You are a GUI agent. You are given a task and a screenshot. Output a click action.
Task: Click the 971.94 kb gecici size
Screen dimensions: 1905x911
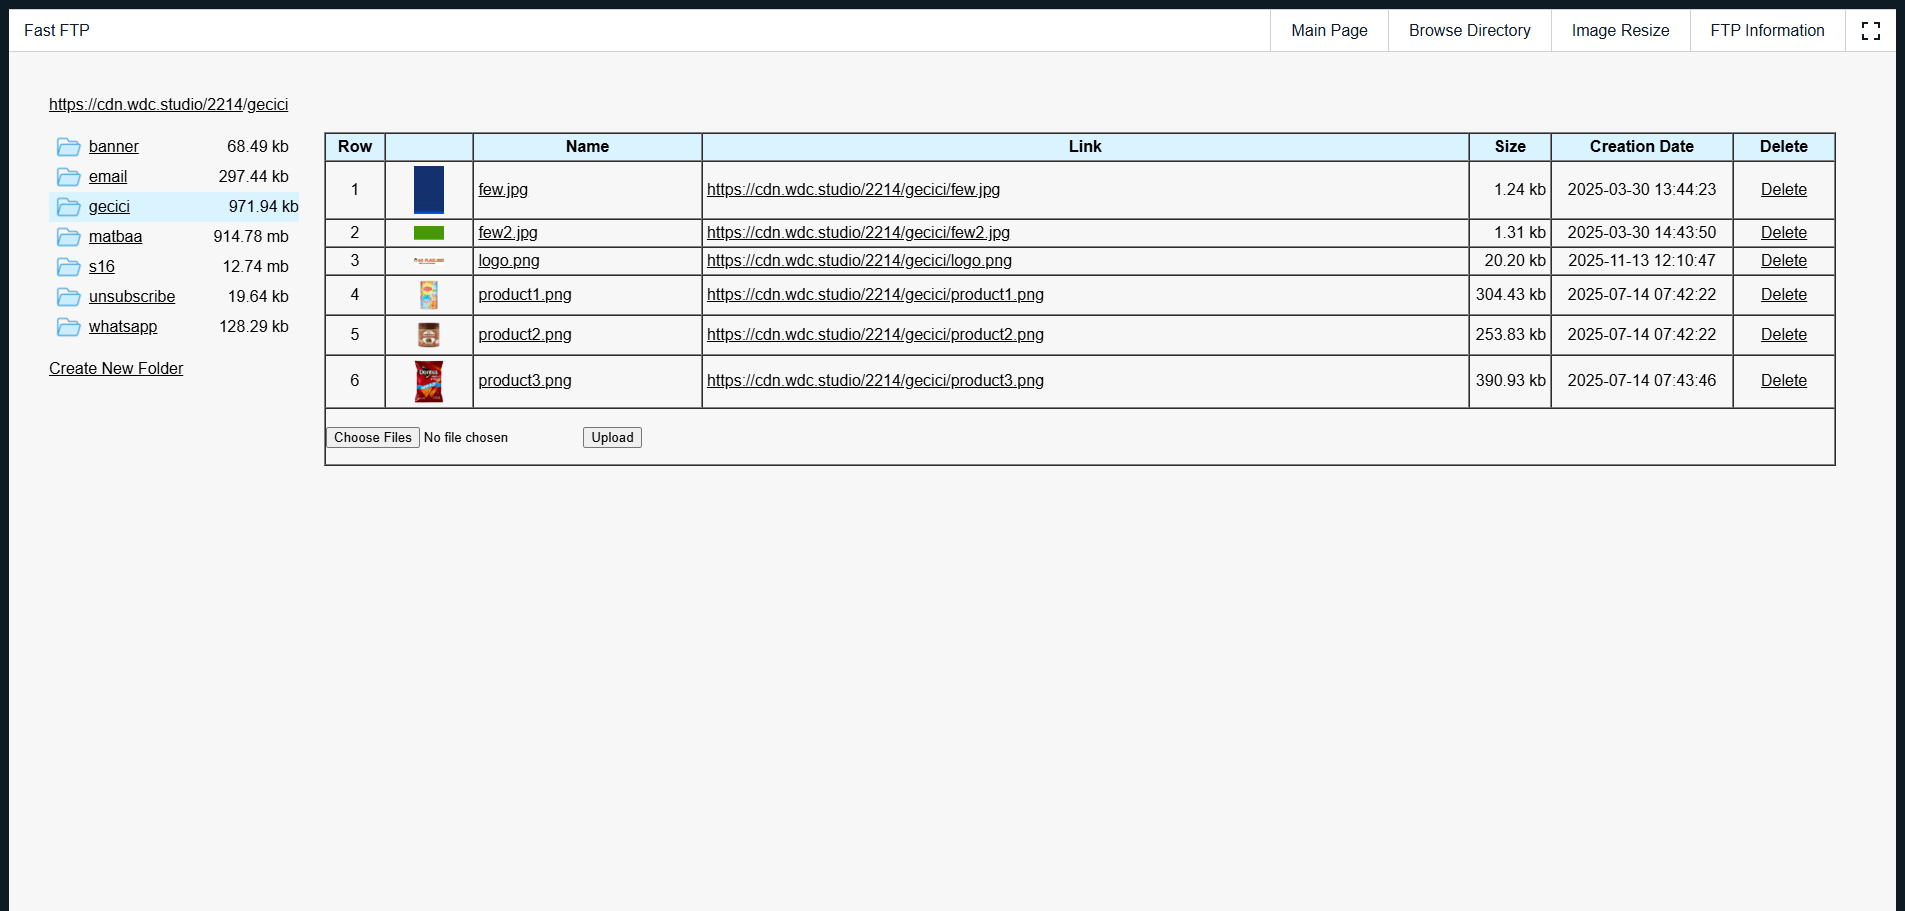(x=263, y=206)
